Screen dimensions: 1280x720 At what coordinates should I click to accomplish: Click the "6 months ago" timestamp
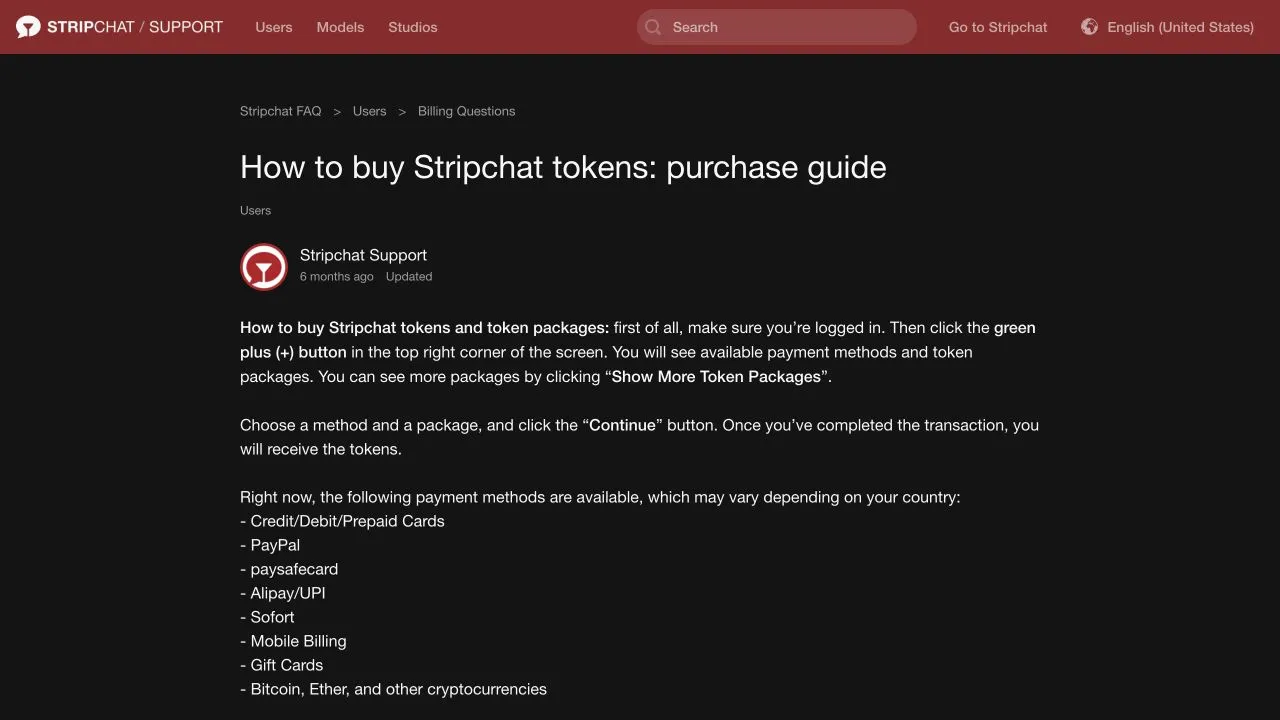(x=337, y=276)
